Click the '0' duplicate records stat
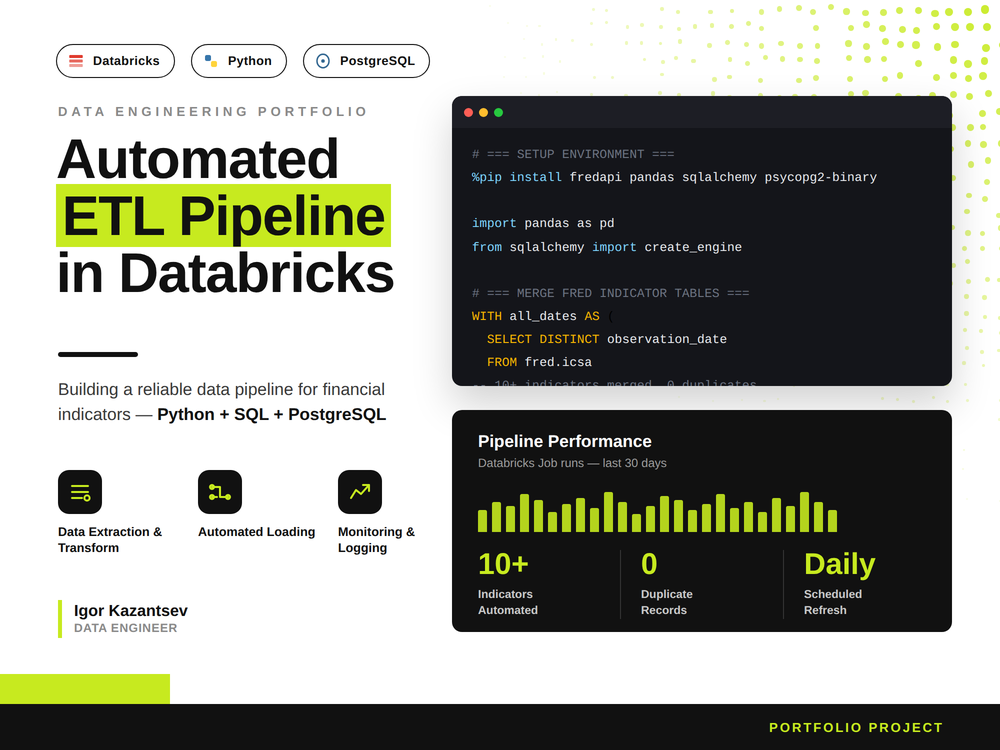The width and height of the screenshot is (1000, 750). 649,564
